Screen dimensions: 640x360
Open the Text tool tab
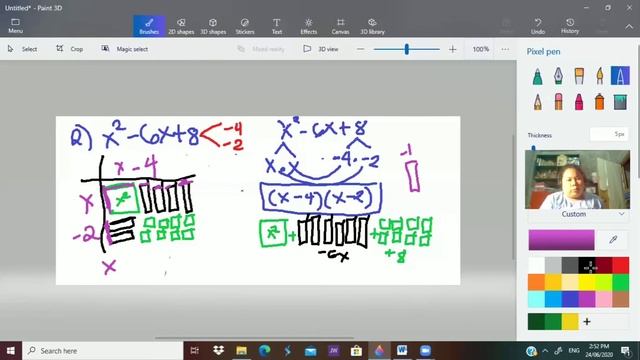tap(277, 26)
